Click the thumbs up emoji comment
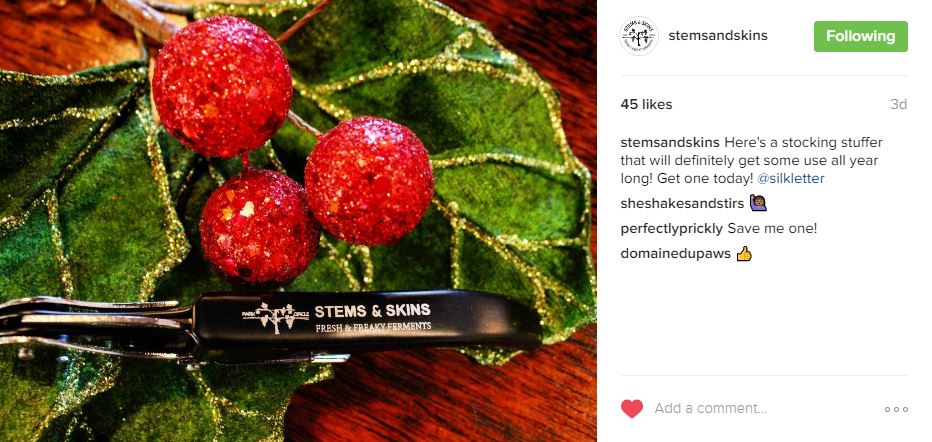932x442 pixels. tap(744, 254)
